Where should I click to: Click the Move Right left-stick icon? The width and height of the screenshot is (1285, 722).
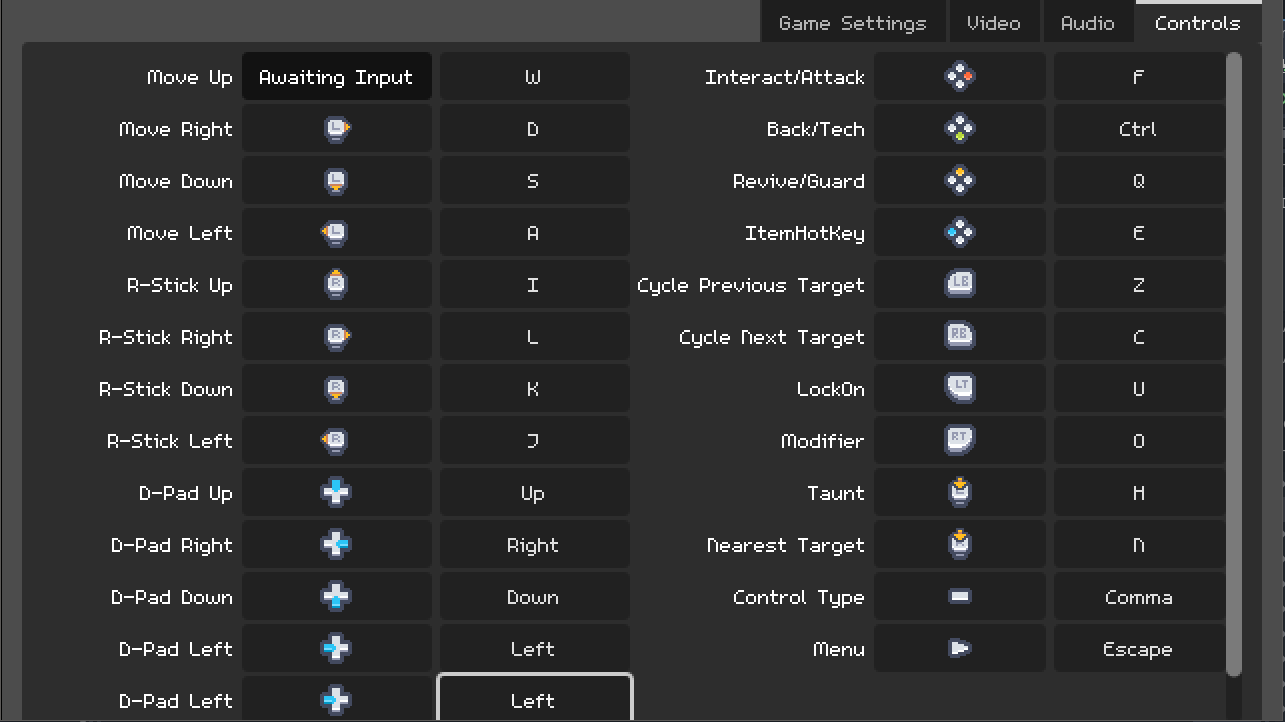click(337, 129)
